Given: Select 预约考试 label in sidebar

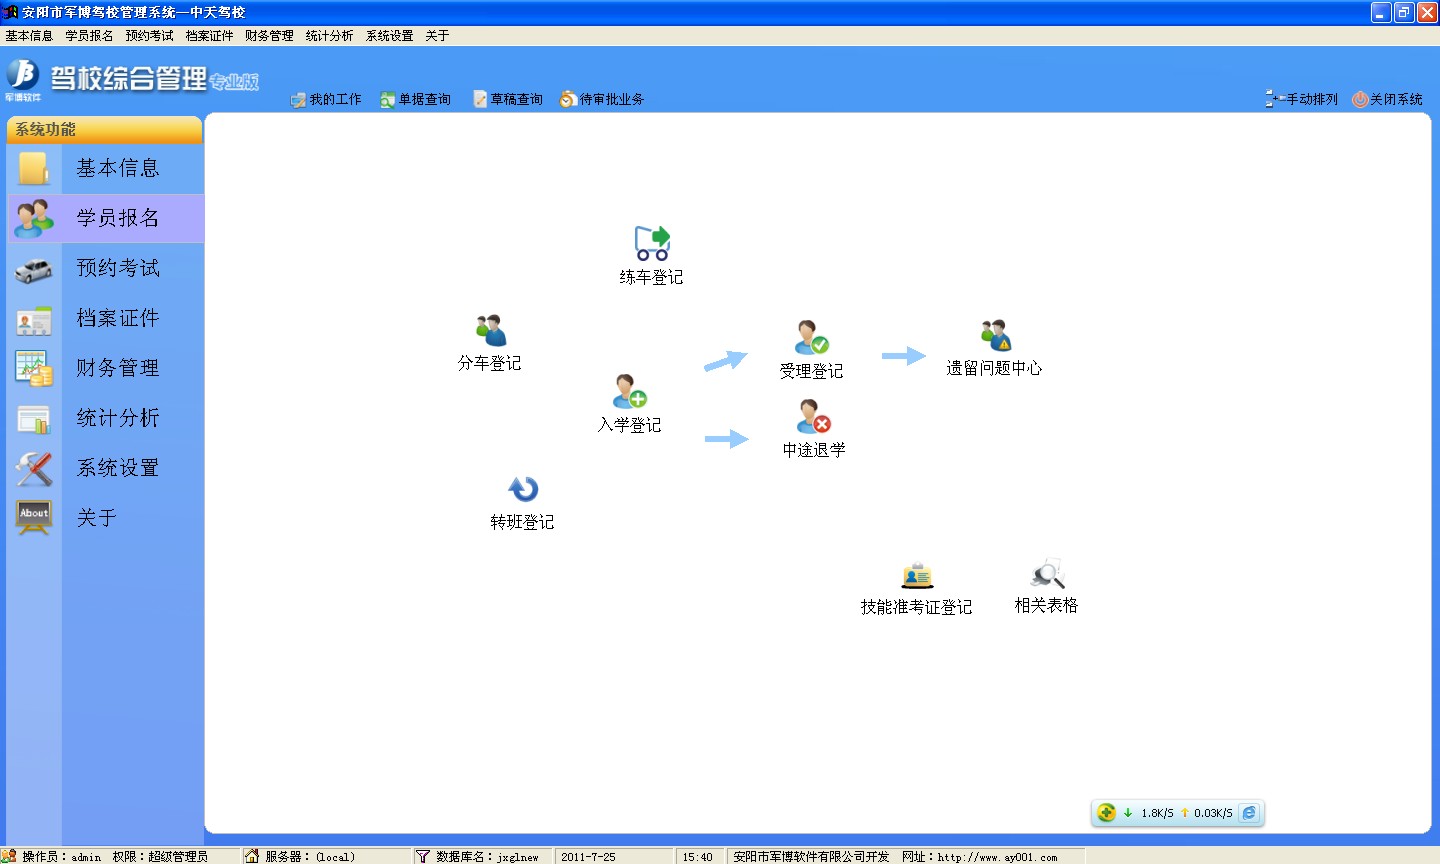Looking at the screenshot, I should click(118, 268).
